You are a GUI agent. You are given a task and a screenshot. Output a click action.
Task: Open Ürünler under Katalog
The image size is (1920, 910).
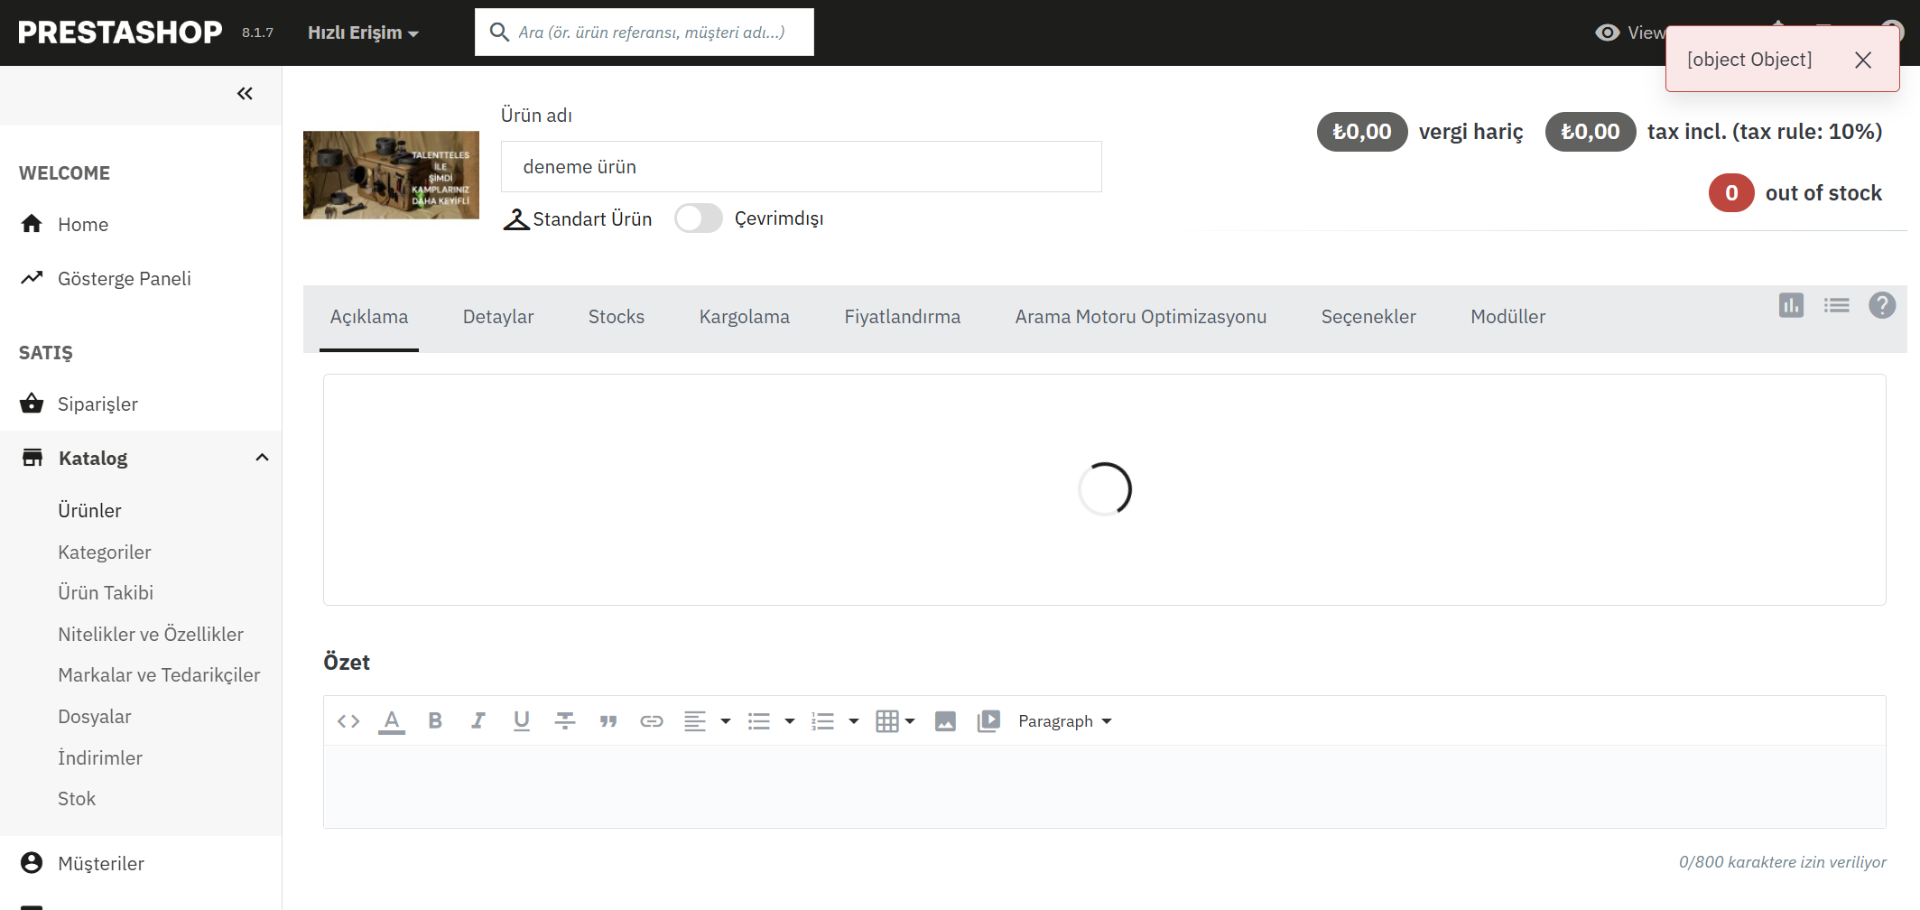click(x=89, y=511)
